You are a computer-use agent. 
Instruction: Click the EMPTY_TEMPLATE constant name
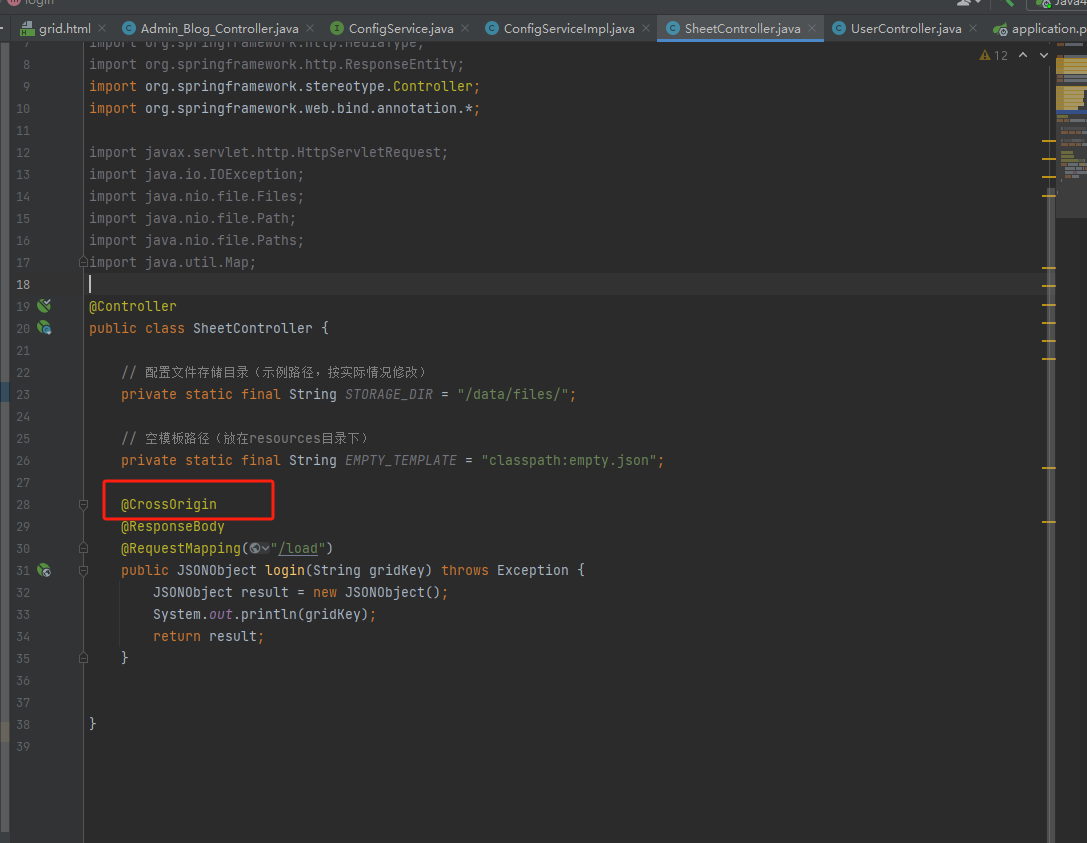click(401, 460)
